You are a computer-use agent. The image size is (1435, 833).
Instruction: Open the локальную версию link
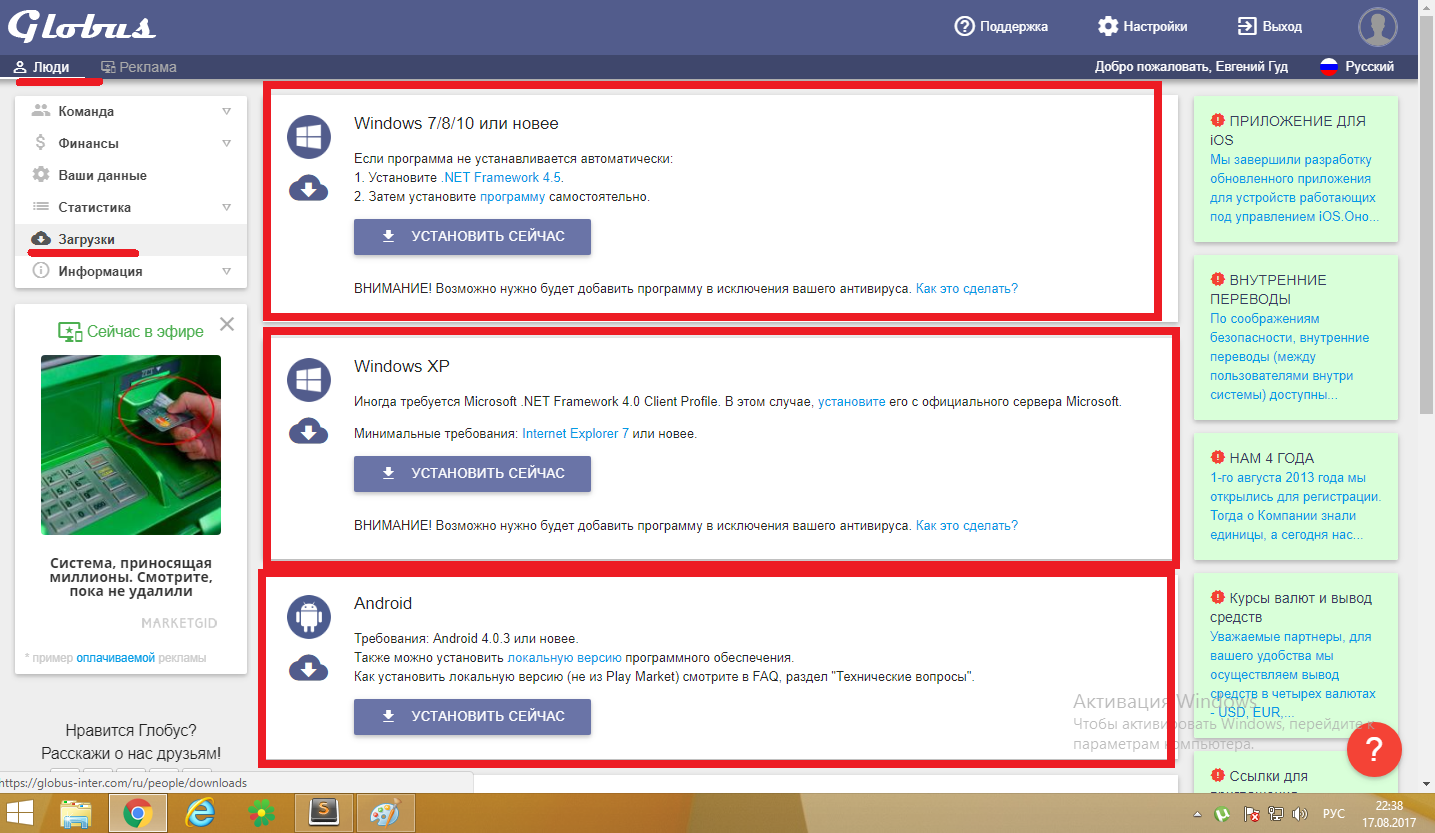[x=565, y=658]
